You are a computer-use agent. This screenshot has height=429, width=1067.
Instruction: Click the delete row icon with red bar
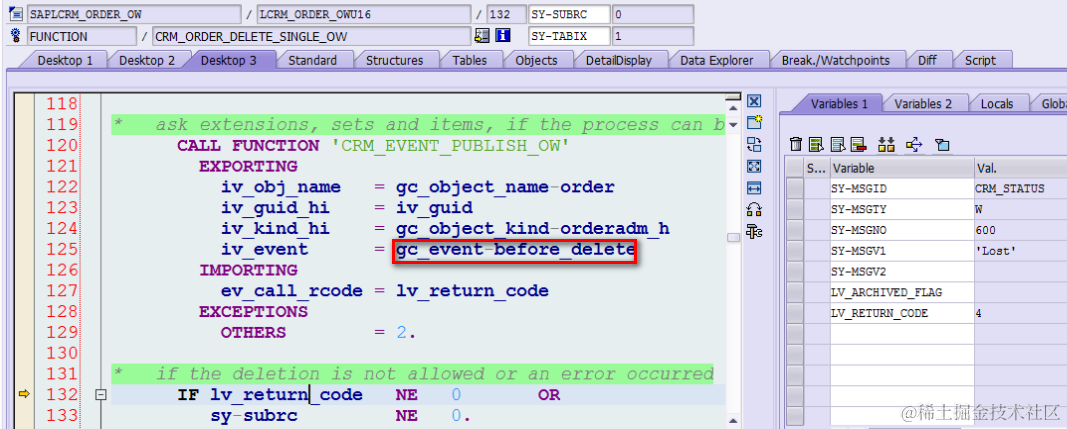pos(857,144)
